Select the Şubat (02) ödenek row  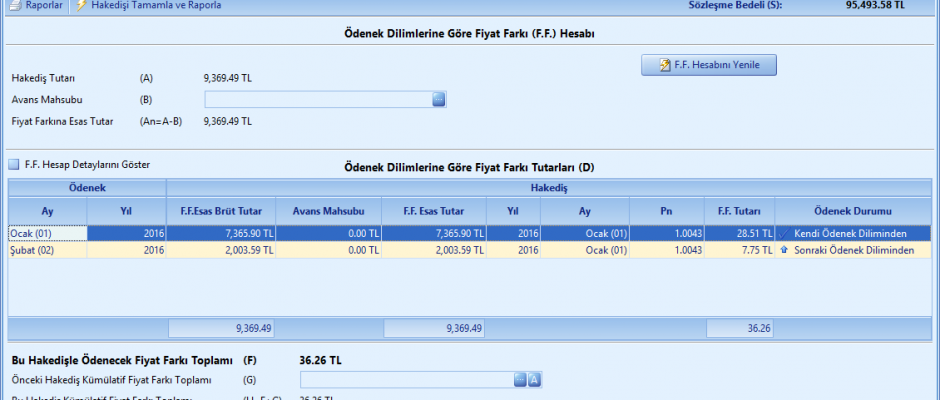pos(48,250)
